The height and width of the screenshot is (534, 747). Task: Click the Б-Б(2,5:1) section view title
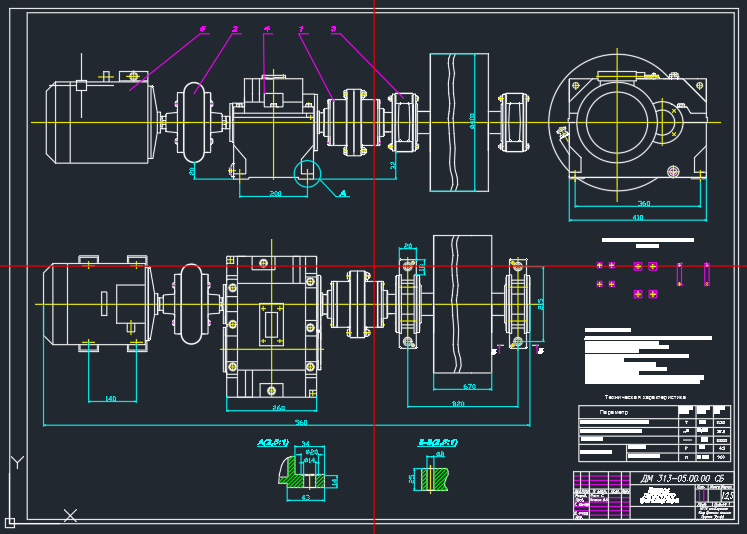click(x=437, y=443)
